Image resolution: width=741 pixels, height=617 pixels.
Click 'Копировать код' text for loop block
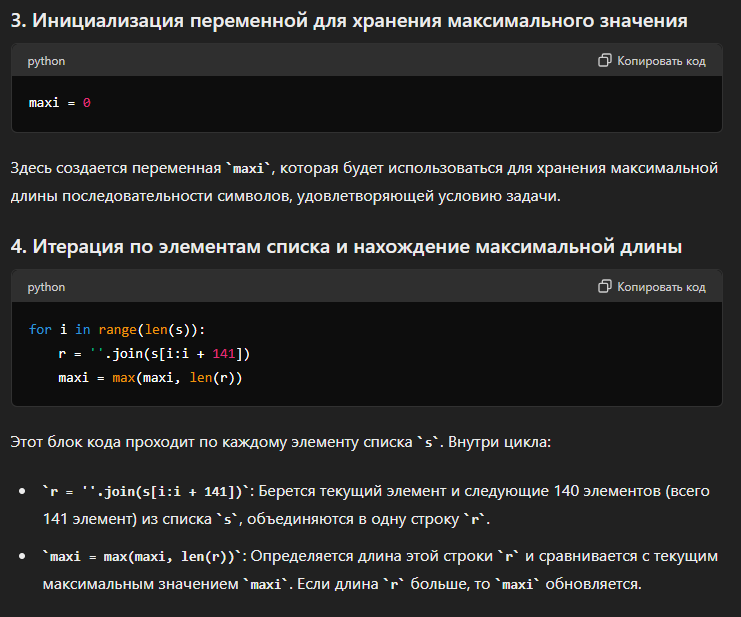pos(661,287)
